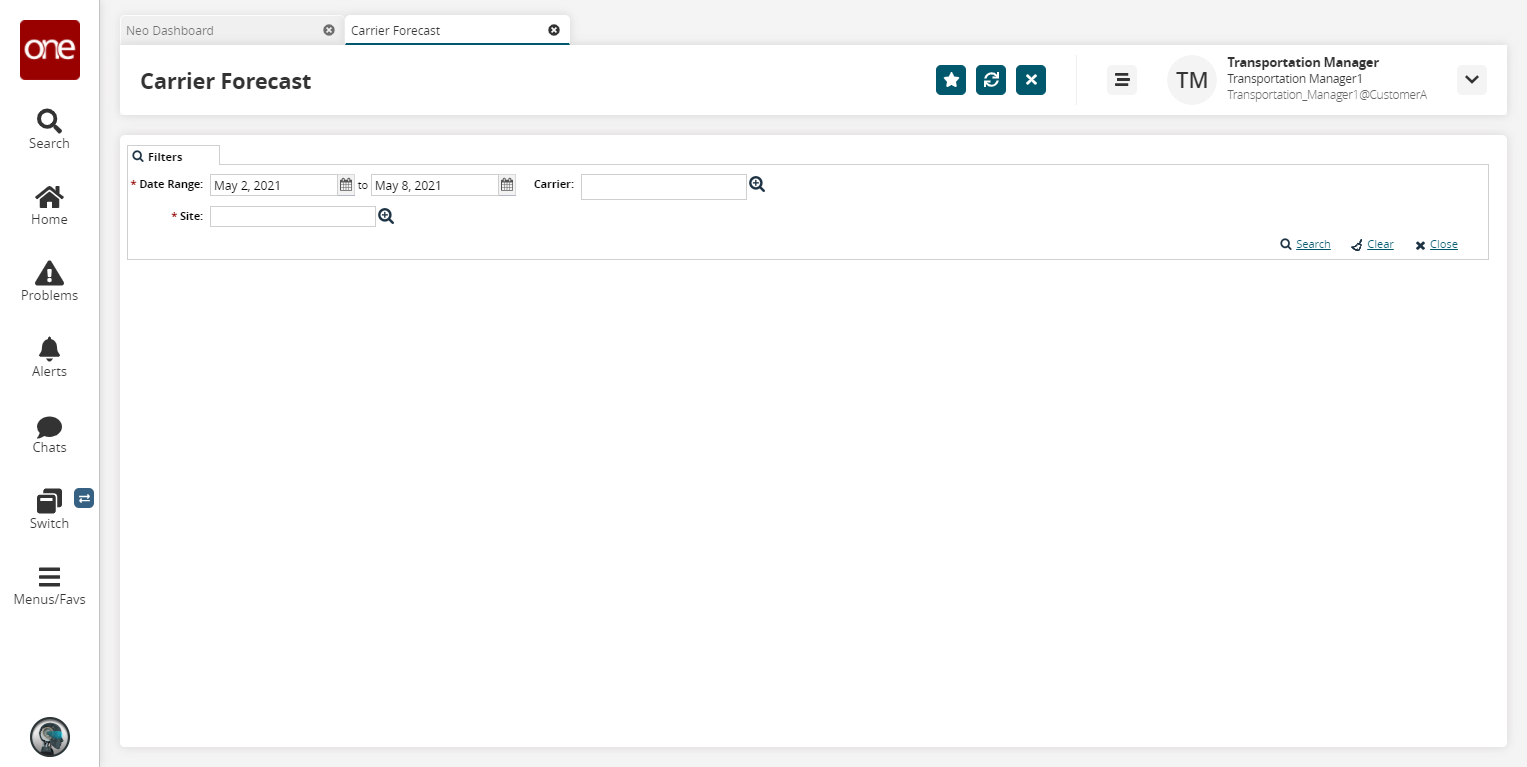View Alerts bell icon
Image resolution: width=1527 pixels, height=767 pixels.
point(49,348)
